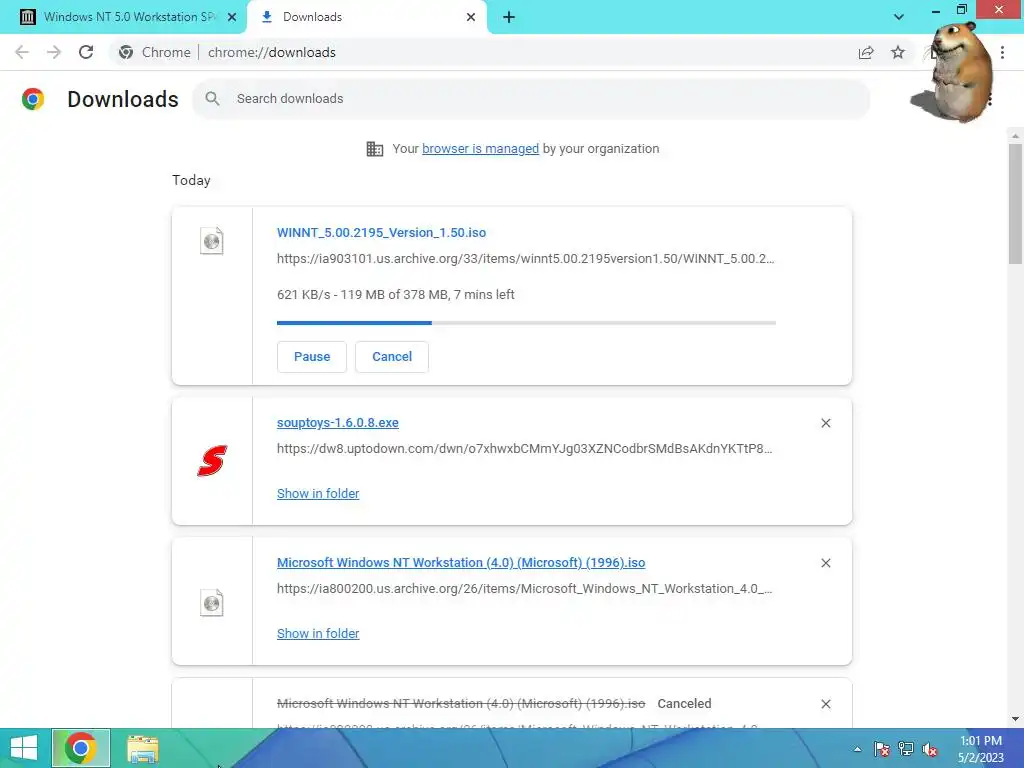The width and height of the screenshot is (1024, 768).
Task: Show the completed NT Workstation 4.0 iso in folder
Action: (318, 633)
